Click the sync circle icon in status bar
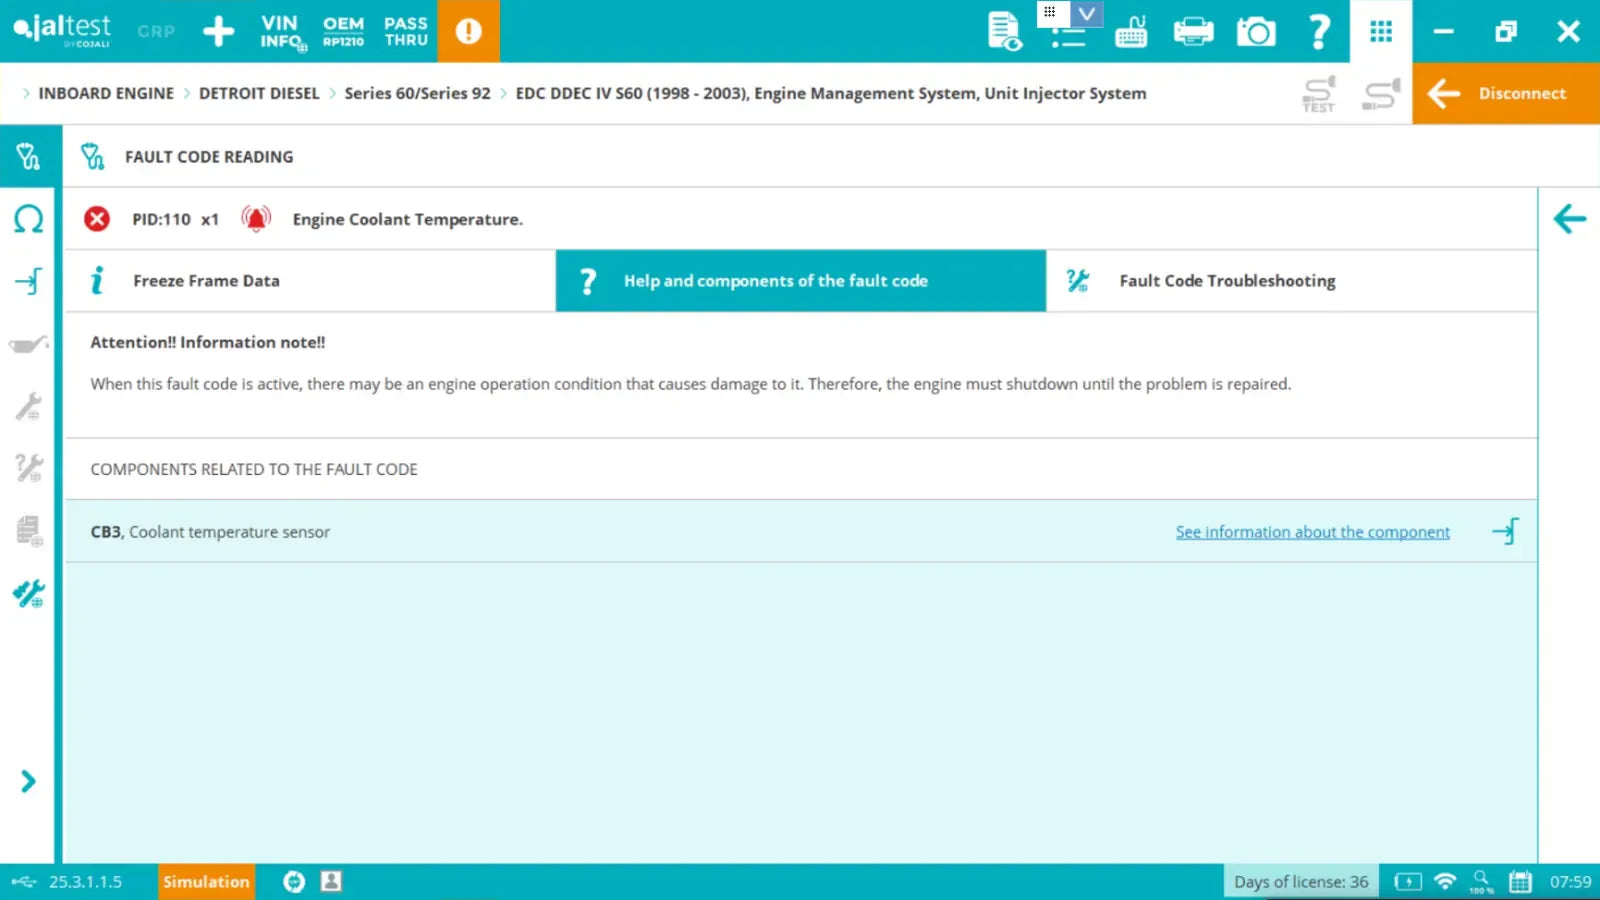Image resolution: width=1600 pixels, height=900 pixels. tap(294, 881)
